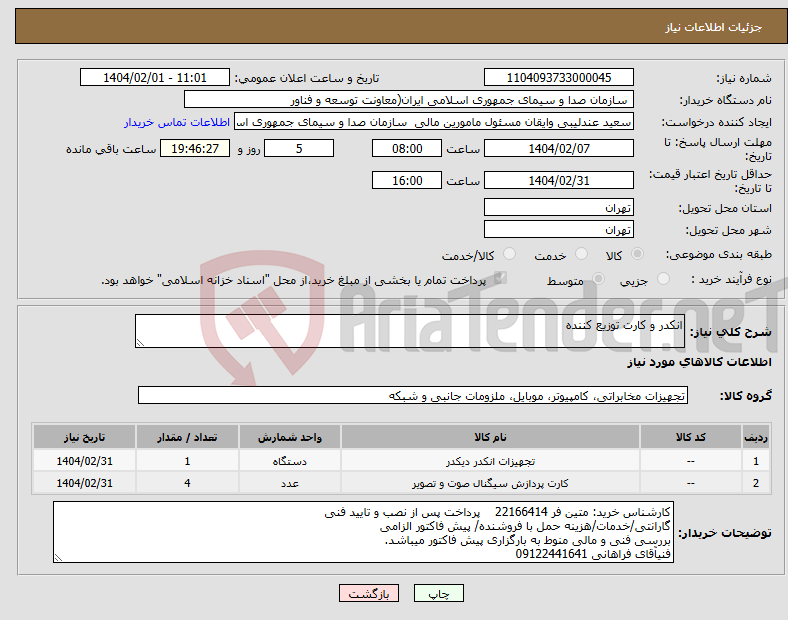Select the کالا/خدمت radio button
This screenshot has width=788, height=620.
[x=510, y=254]
